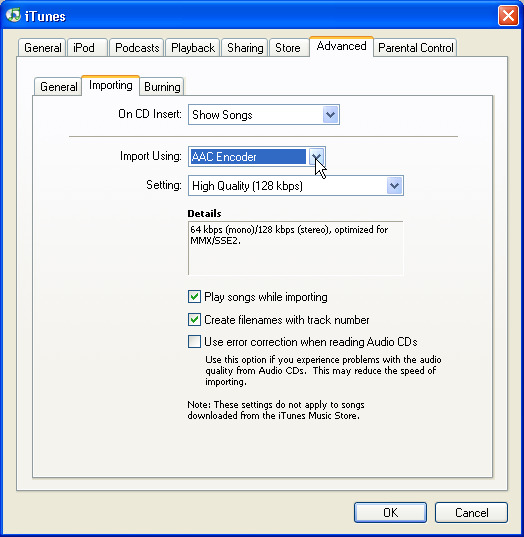Switch to the Burning sub-tab
524x537 pixels.
tap(162, 87)
